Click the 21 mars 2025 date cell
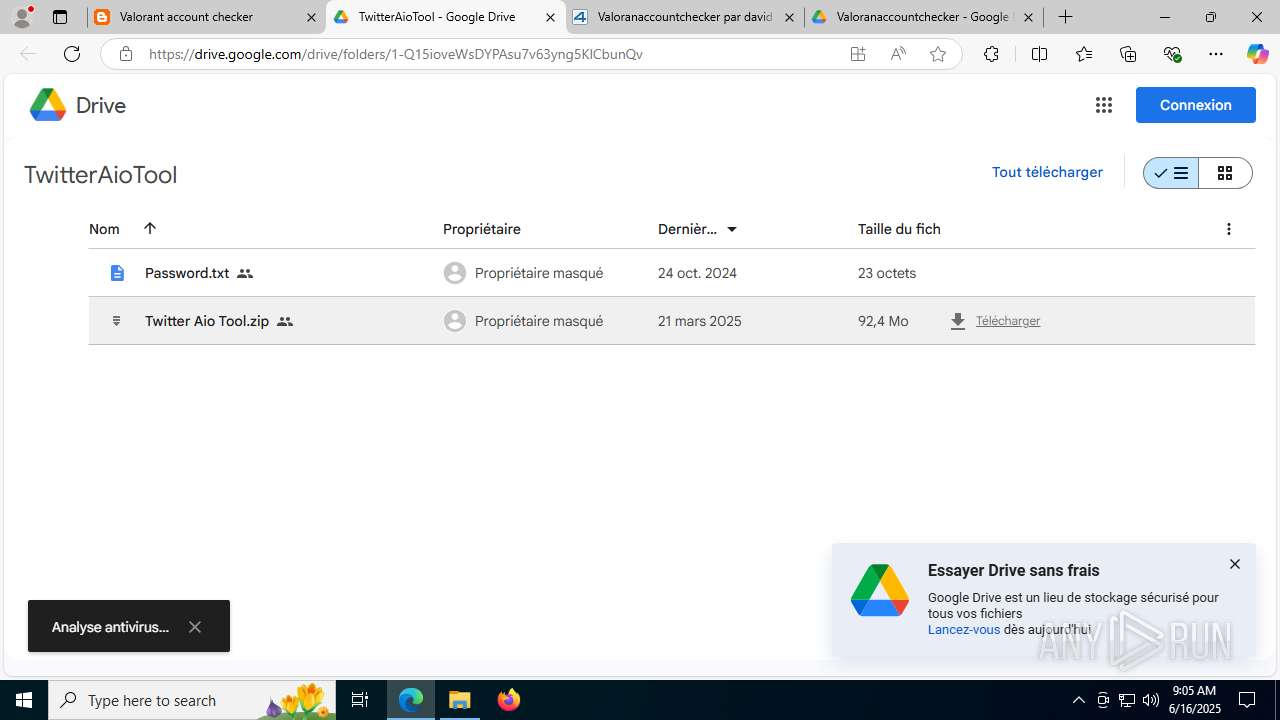 coord(700,321)
